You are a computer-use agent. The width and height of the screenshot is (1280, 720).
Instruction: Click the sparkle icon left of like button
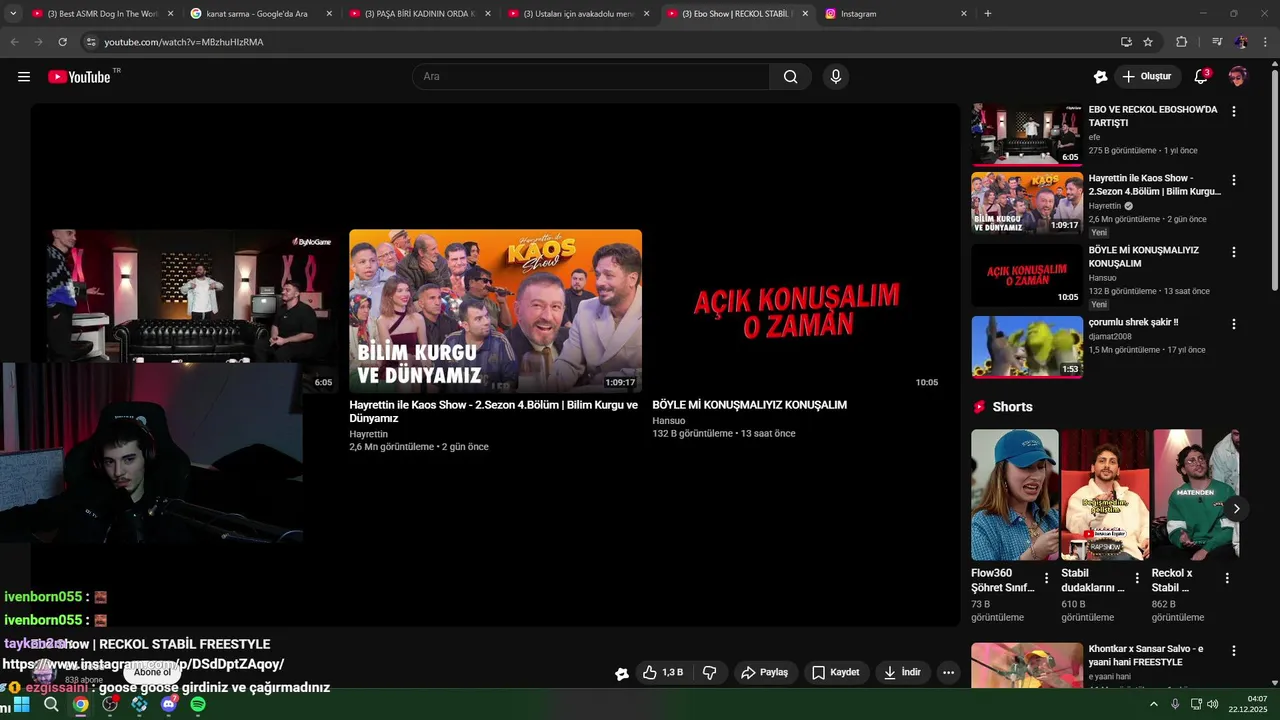pos(621,673)
